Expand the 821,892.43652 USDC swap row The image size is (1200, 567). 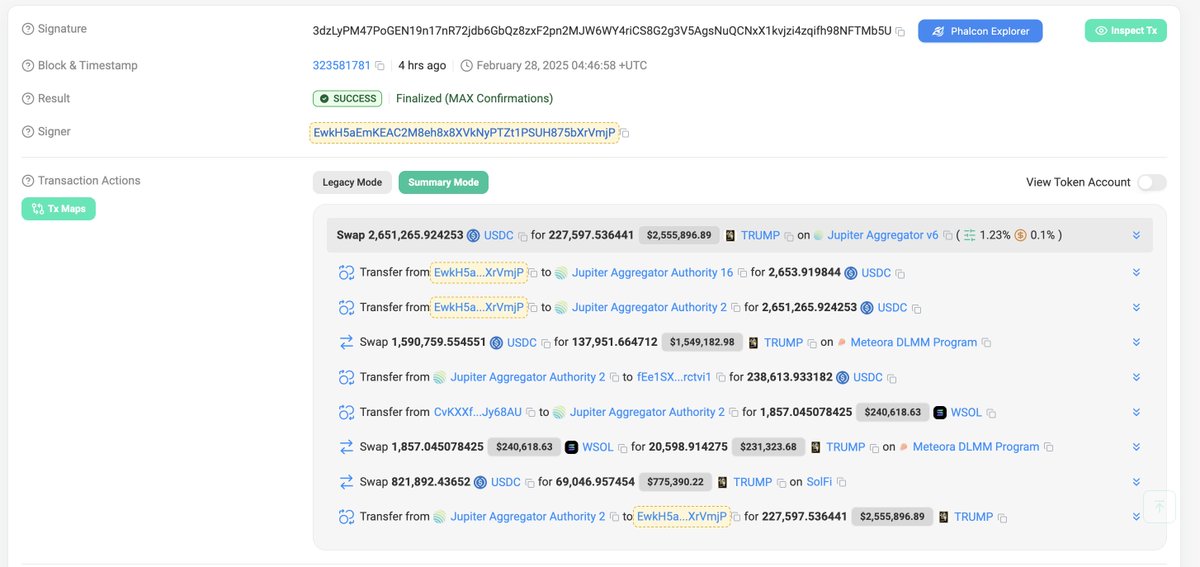(x=1136, y=482)
